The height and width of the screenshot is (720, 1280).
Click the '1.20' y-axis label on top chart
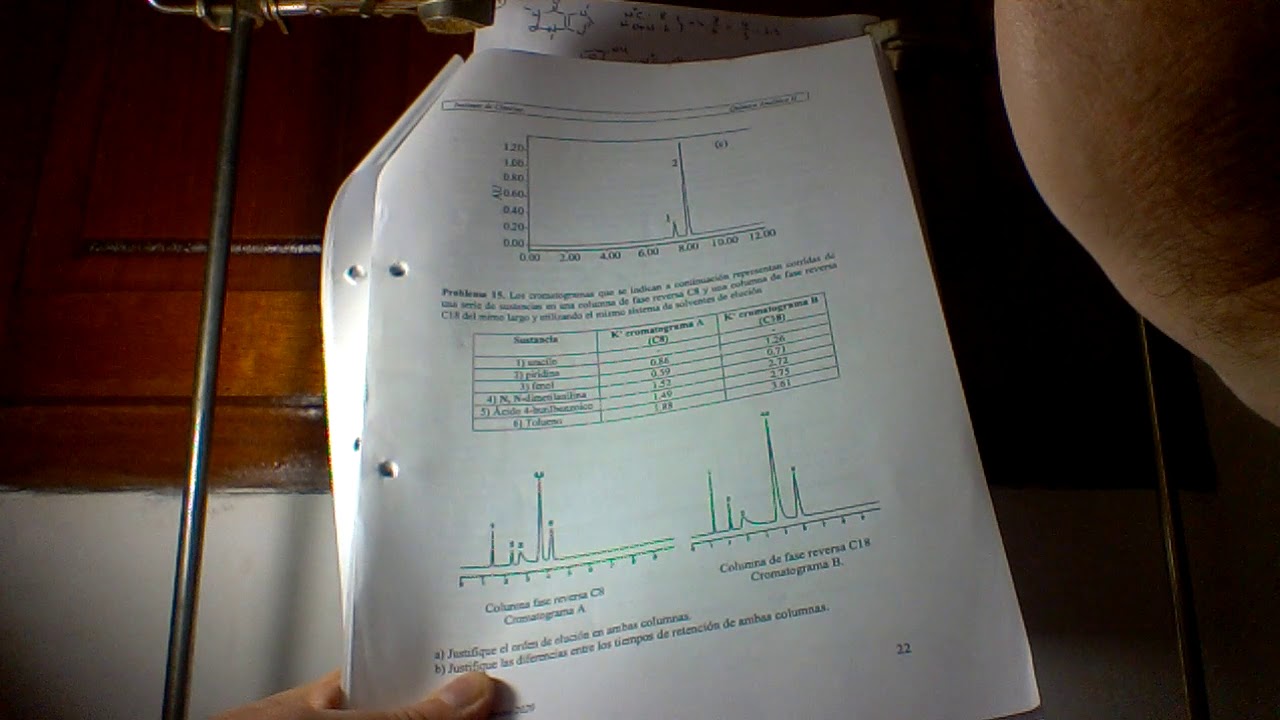click(514, 147)
